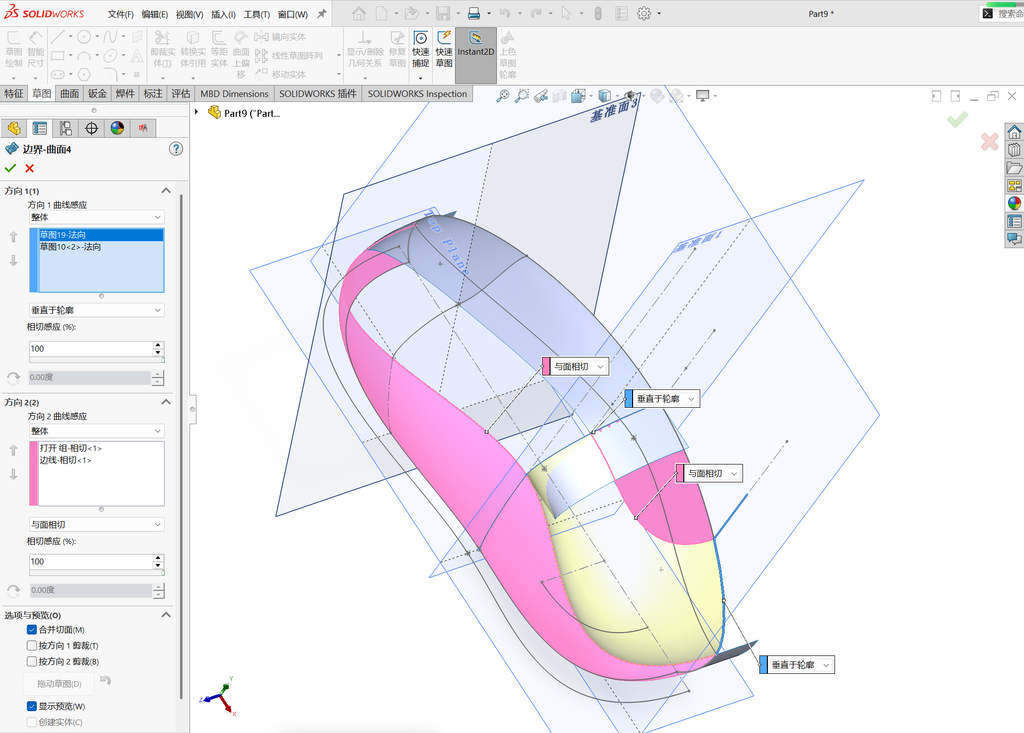
Task: Collapse the 方向 2(2) section
Action: pyautogui.click(x=166, y=402)
